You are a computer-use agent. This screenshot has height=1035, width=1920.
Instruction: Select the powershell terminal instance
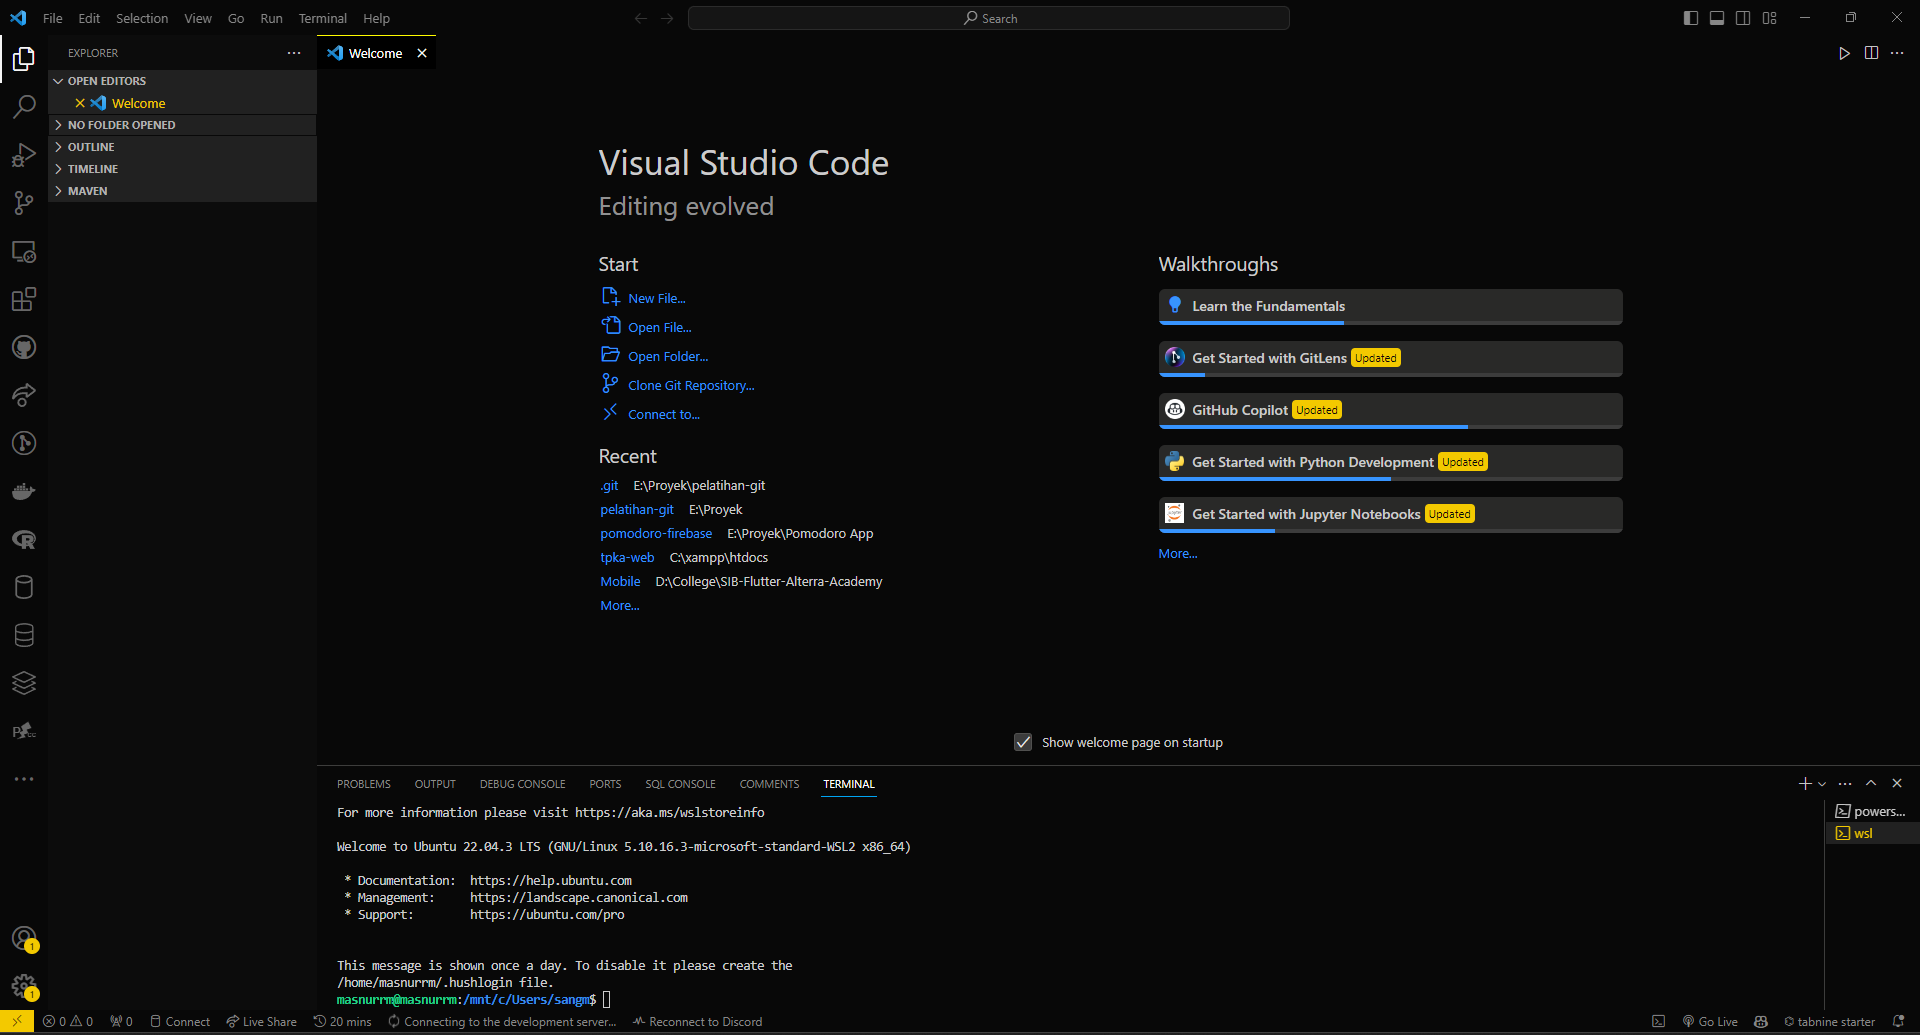1871,811
